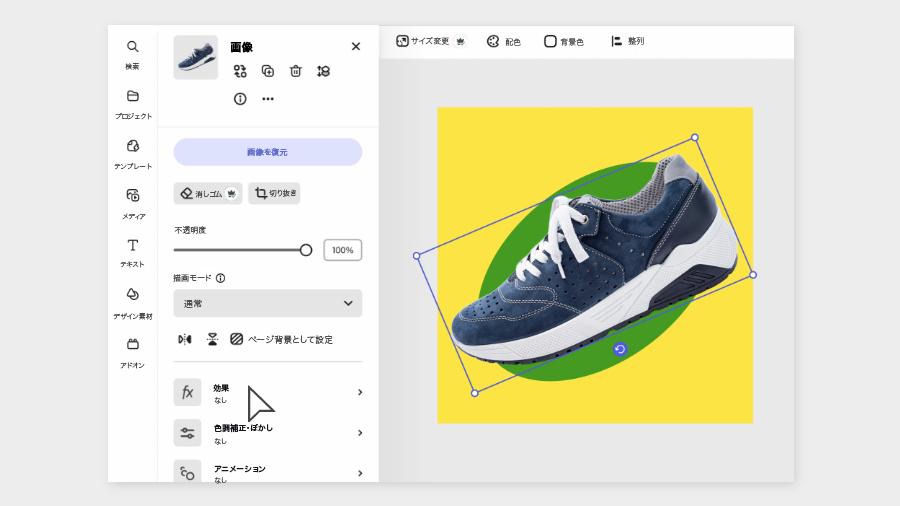Open 背景色 background color in the toolbar

[564, 41]
